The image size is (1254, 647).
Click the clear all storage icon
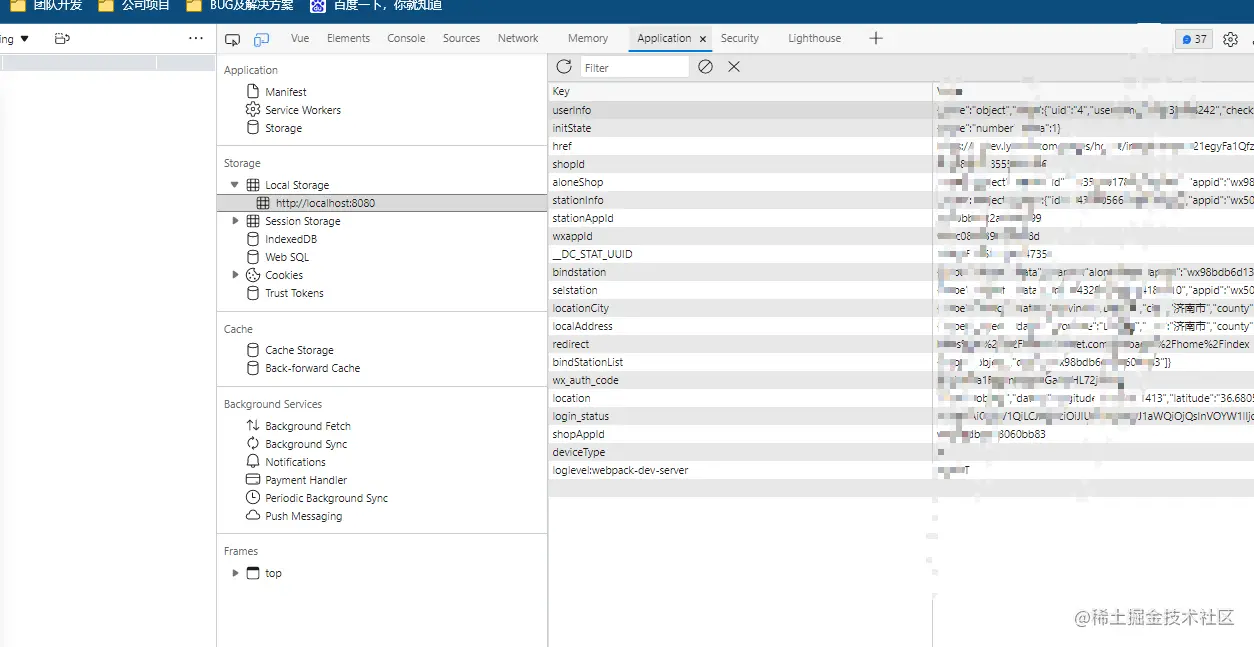[705, 66]
